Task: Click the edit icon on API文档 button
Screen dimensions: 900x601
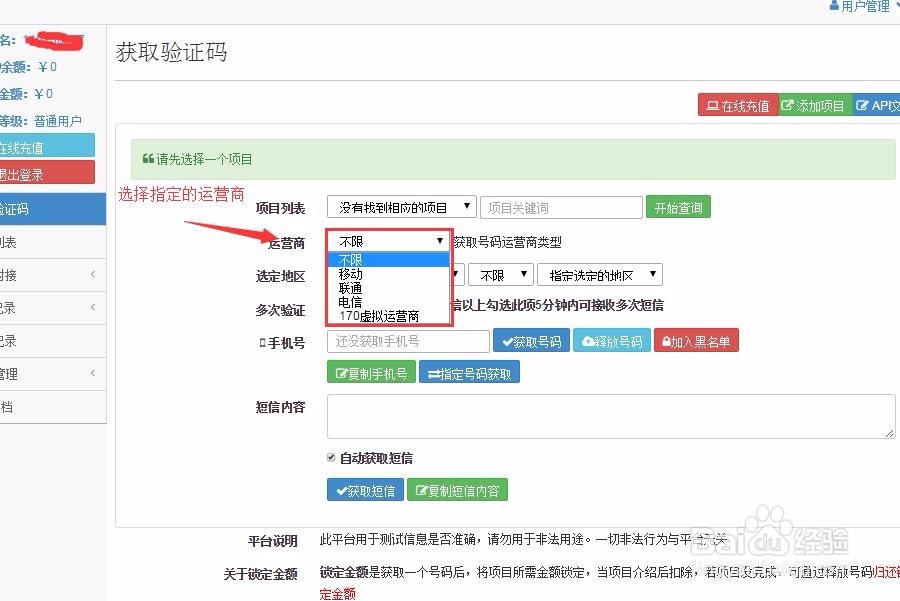Action: pos(862,104)
